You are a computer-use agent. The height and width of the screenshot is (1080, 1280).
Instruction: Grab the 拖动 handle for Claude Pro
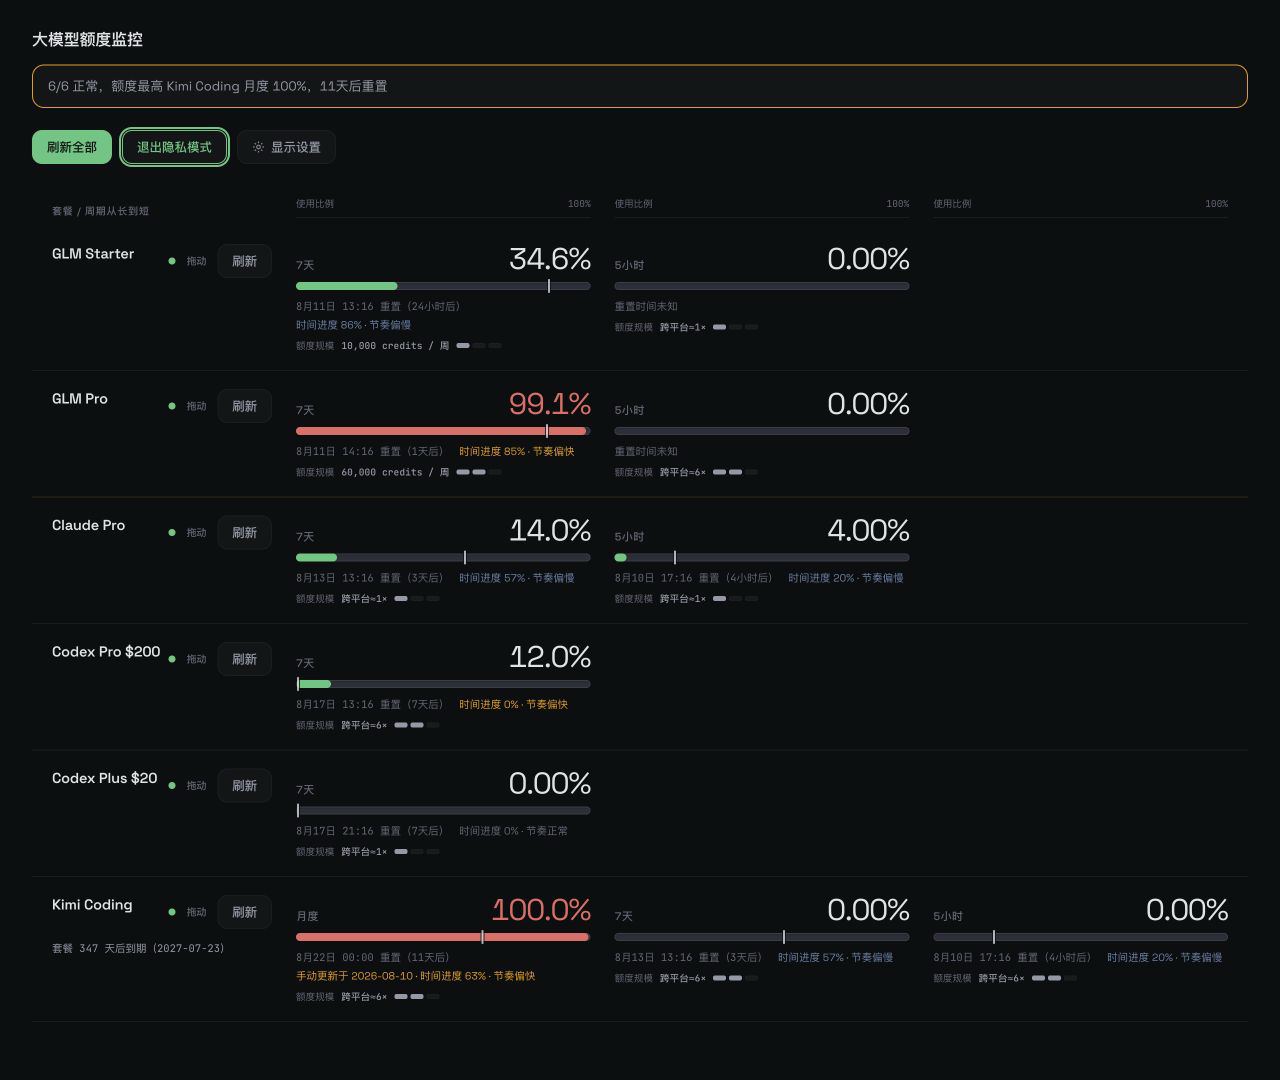click(196, 533)
